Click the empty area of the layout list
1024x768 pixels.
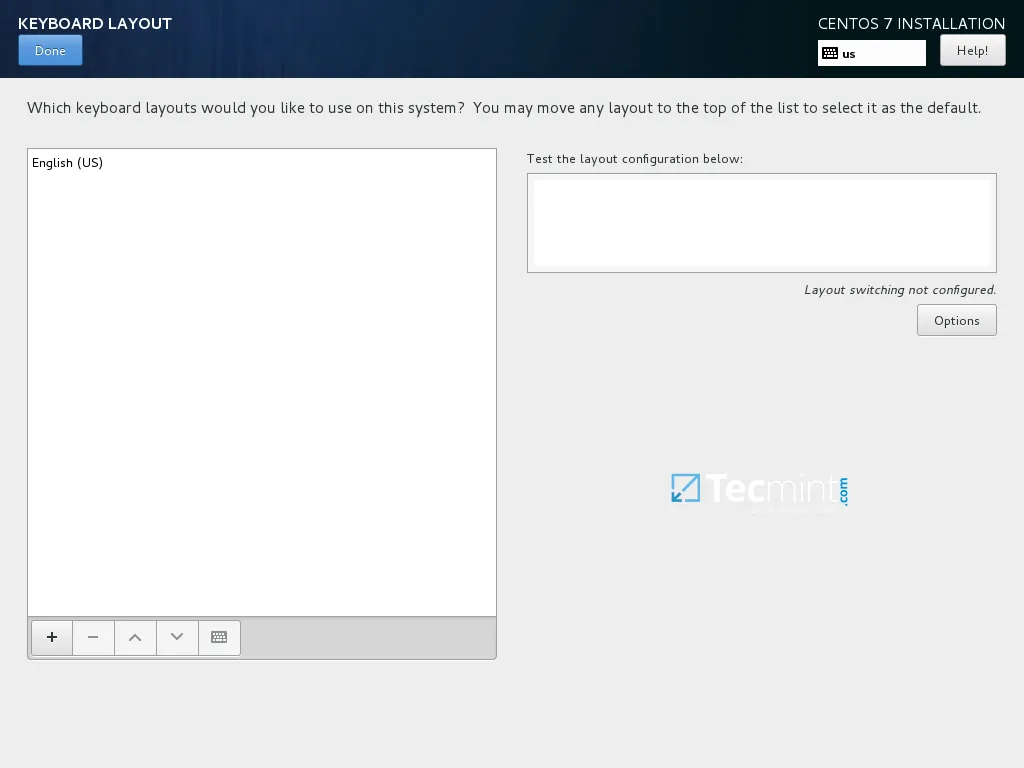[260, 400]
